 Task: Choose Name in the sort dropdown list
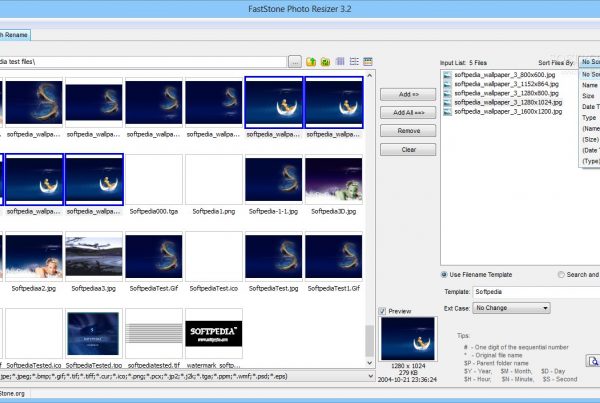(590, 85)
